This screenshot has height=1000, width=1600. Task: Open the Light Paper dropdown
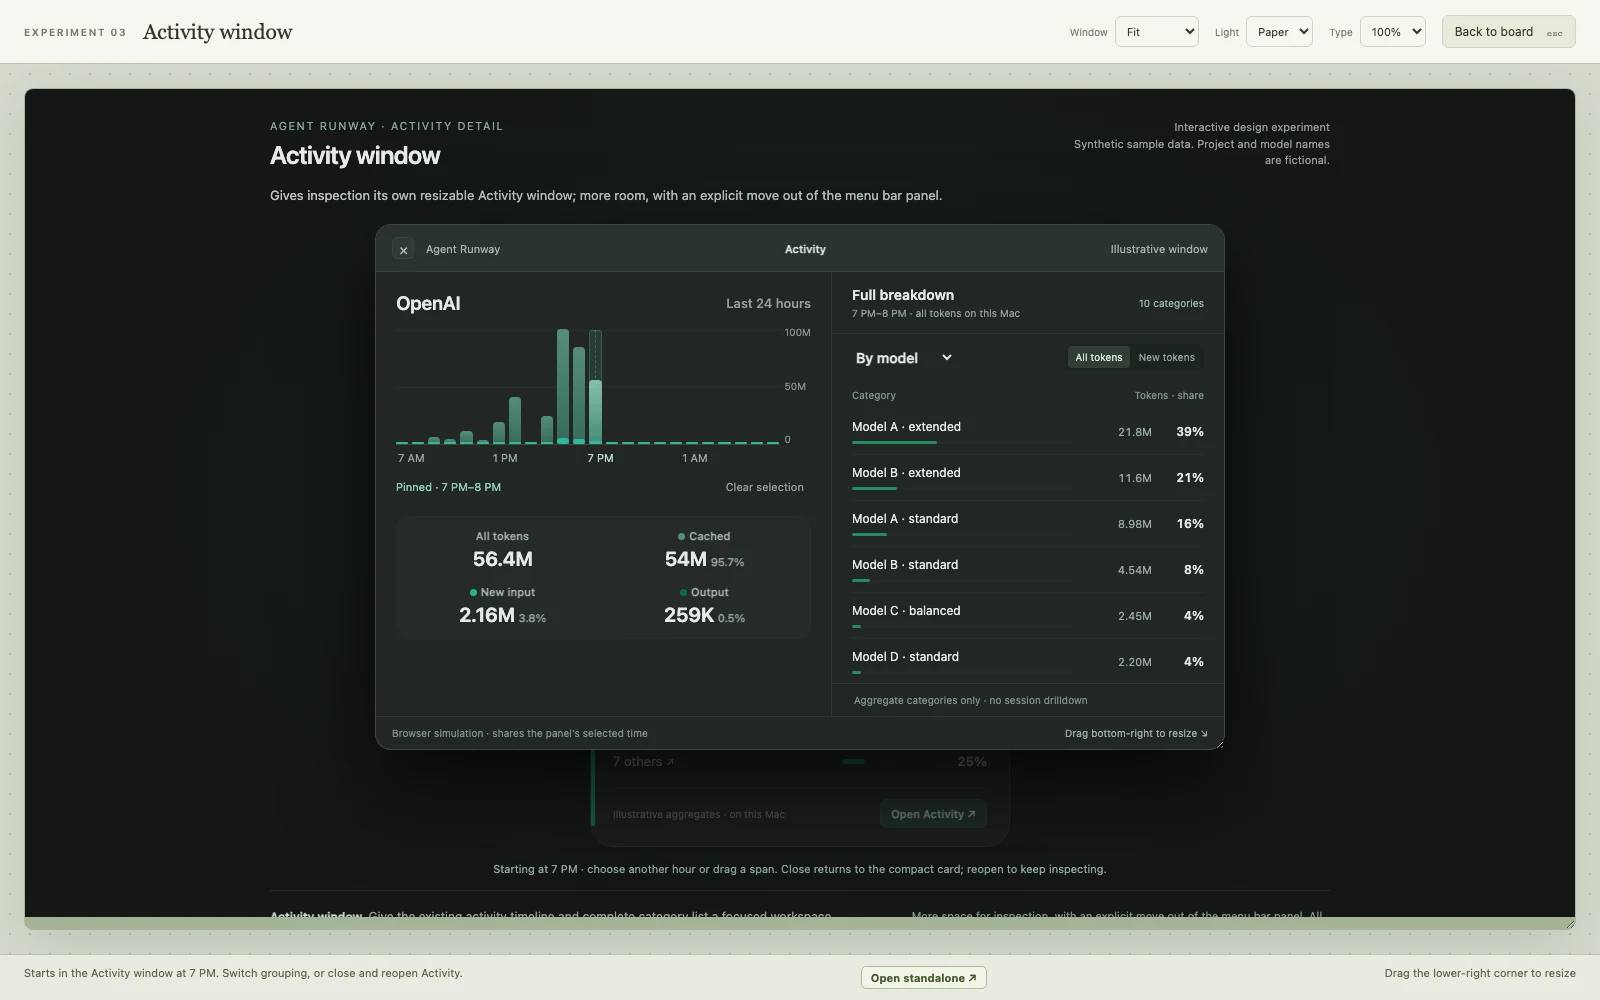[1279, 32]
